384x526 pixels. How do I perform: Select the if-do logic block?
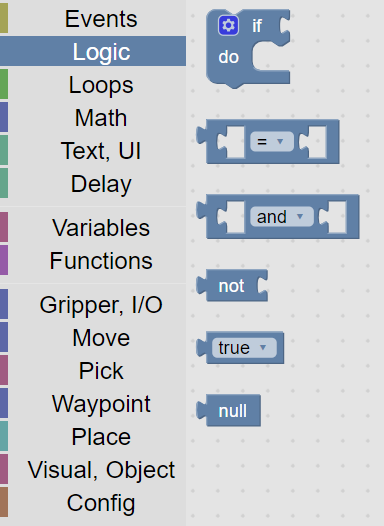(248, 49)
